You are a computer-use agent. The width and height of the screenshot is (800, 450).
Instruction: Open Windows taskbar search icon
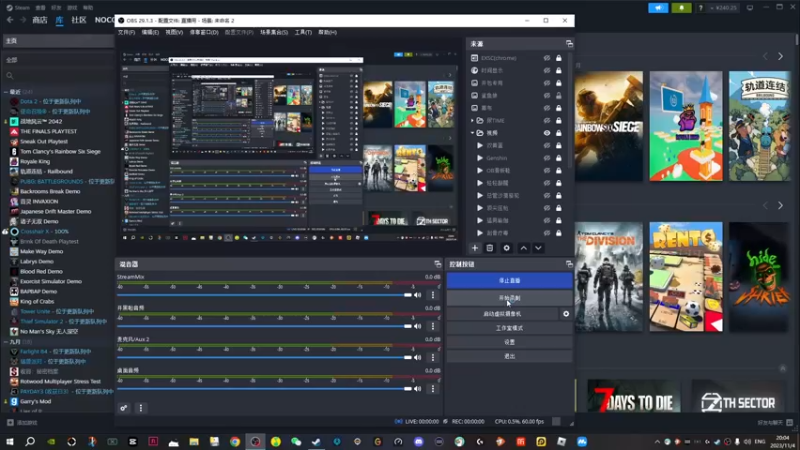[30, 442]
